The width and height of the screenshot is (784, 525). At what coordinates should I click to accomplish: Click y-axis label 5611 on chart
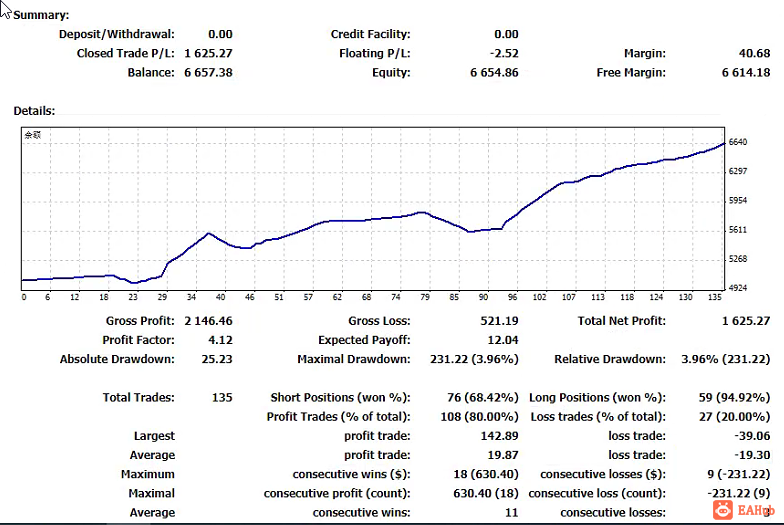738,230
